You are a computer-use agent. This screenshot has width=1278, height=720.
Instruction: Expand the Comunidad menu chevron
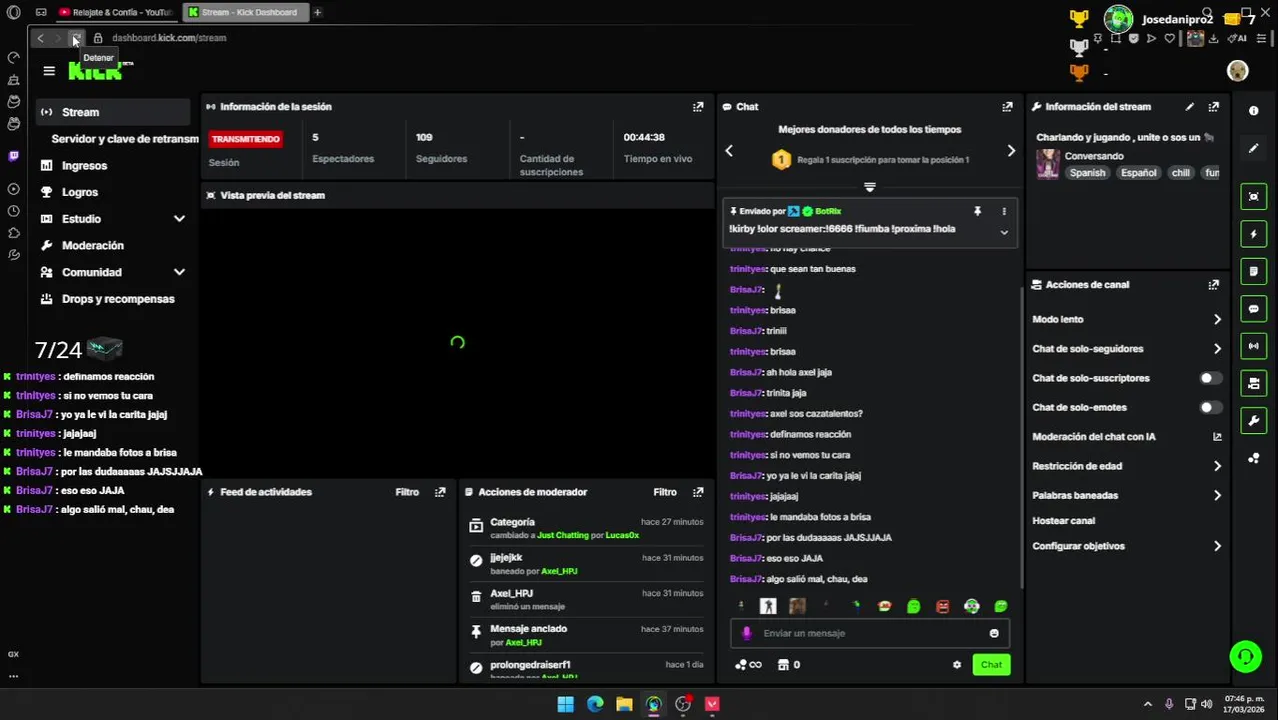[179, 272]
